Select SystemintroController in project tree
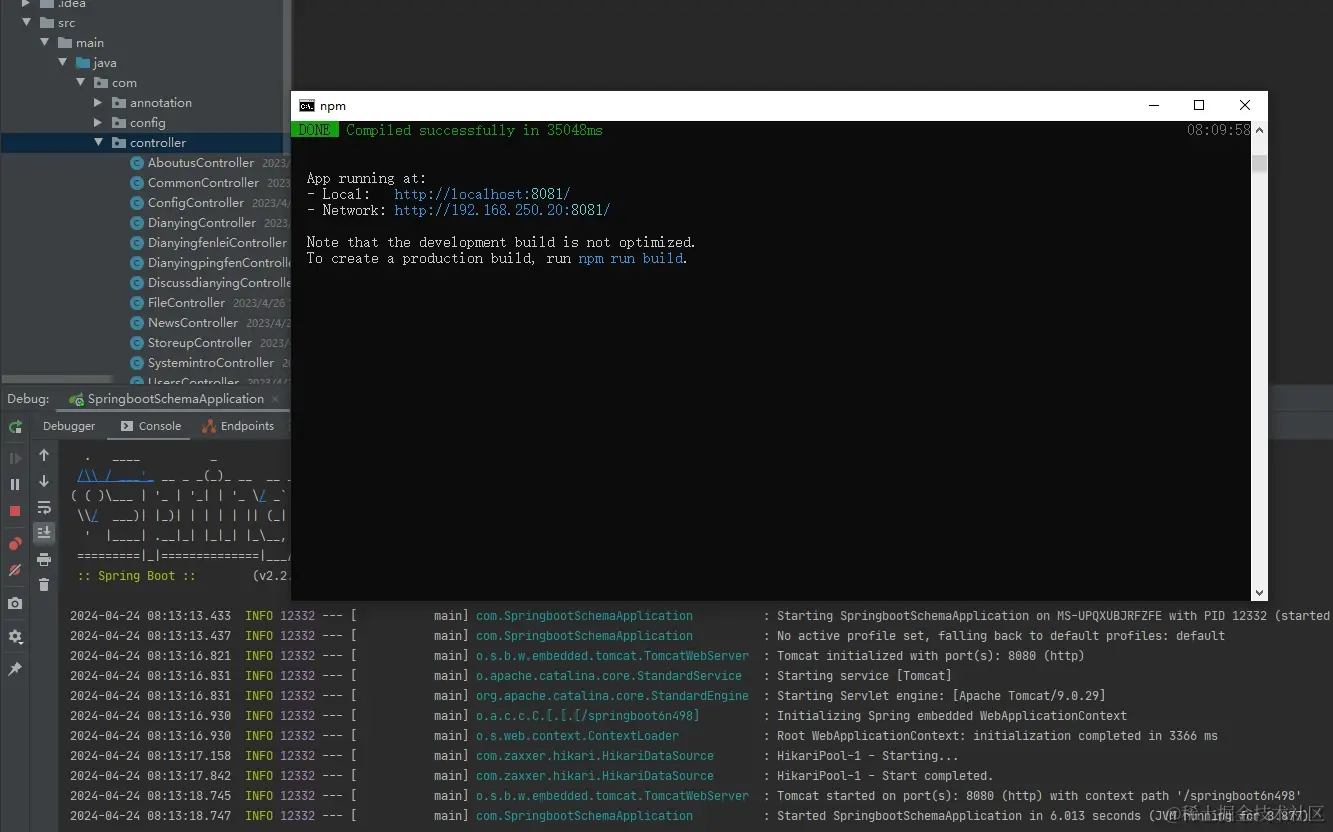The height and width of the screenshot is (832, 1333). tap(211, 363)
